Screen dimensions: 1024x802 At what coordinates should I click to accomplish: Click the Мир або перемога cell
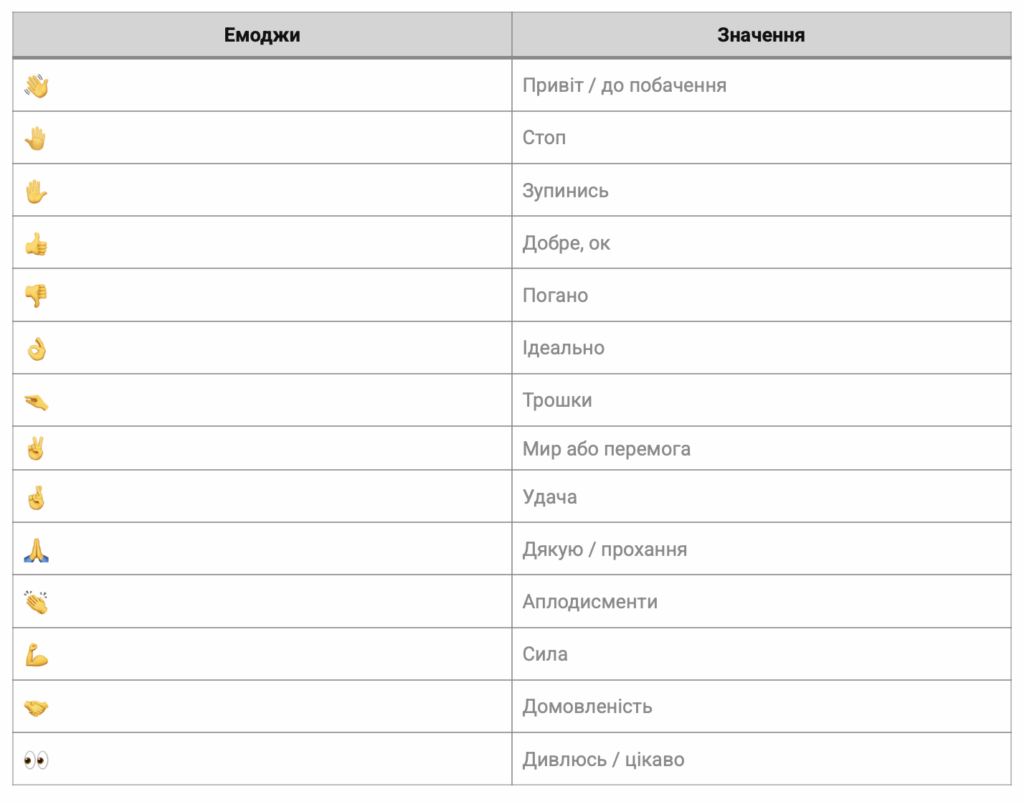[x=606, y=449]
